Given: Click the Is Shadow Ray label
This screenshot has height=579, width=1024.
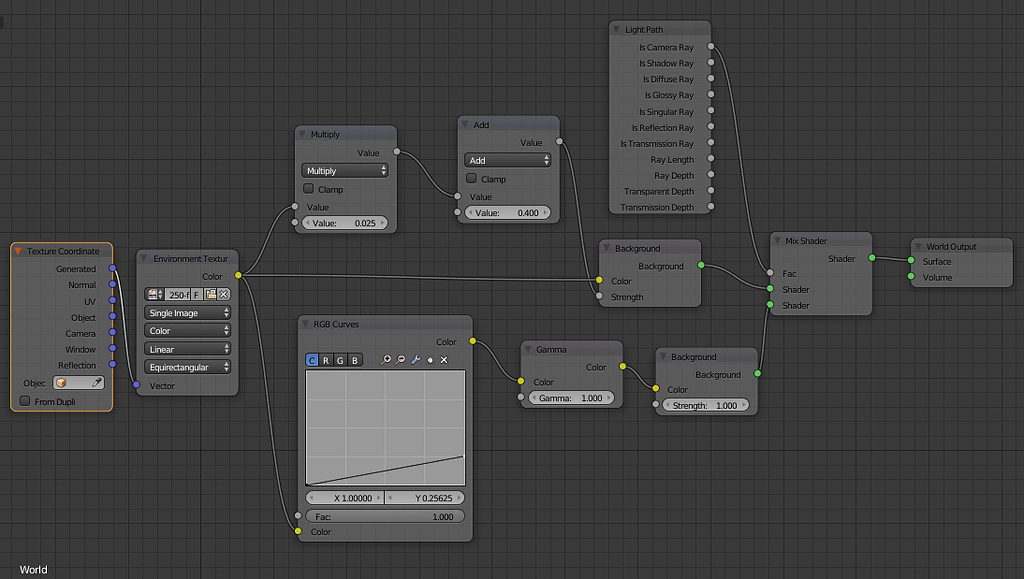Looking at the screenshot, I should [666, 63].
